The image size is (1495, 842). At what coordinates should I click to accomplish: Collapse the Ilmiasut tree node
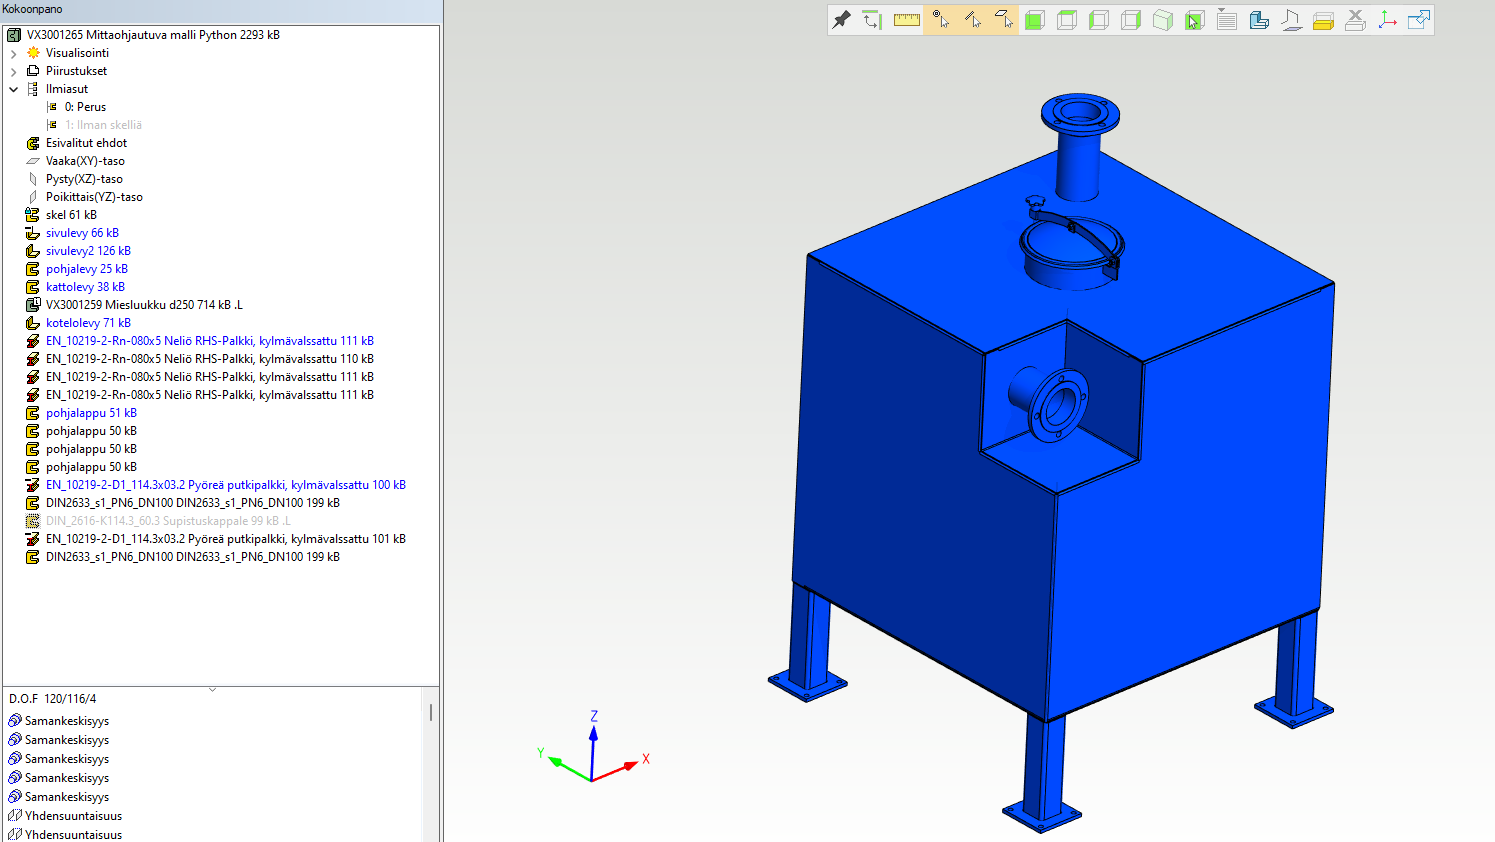point(14,89)
